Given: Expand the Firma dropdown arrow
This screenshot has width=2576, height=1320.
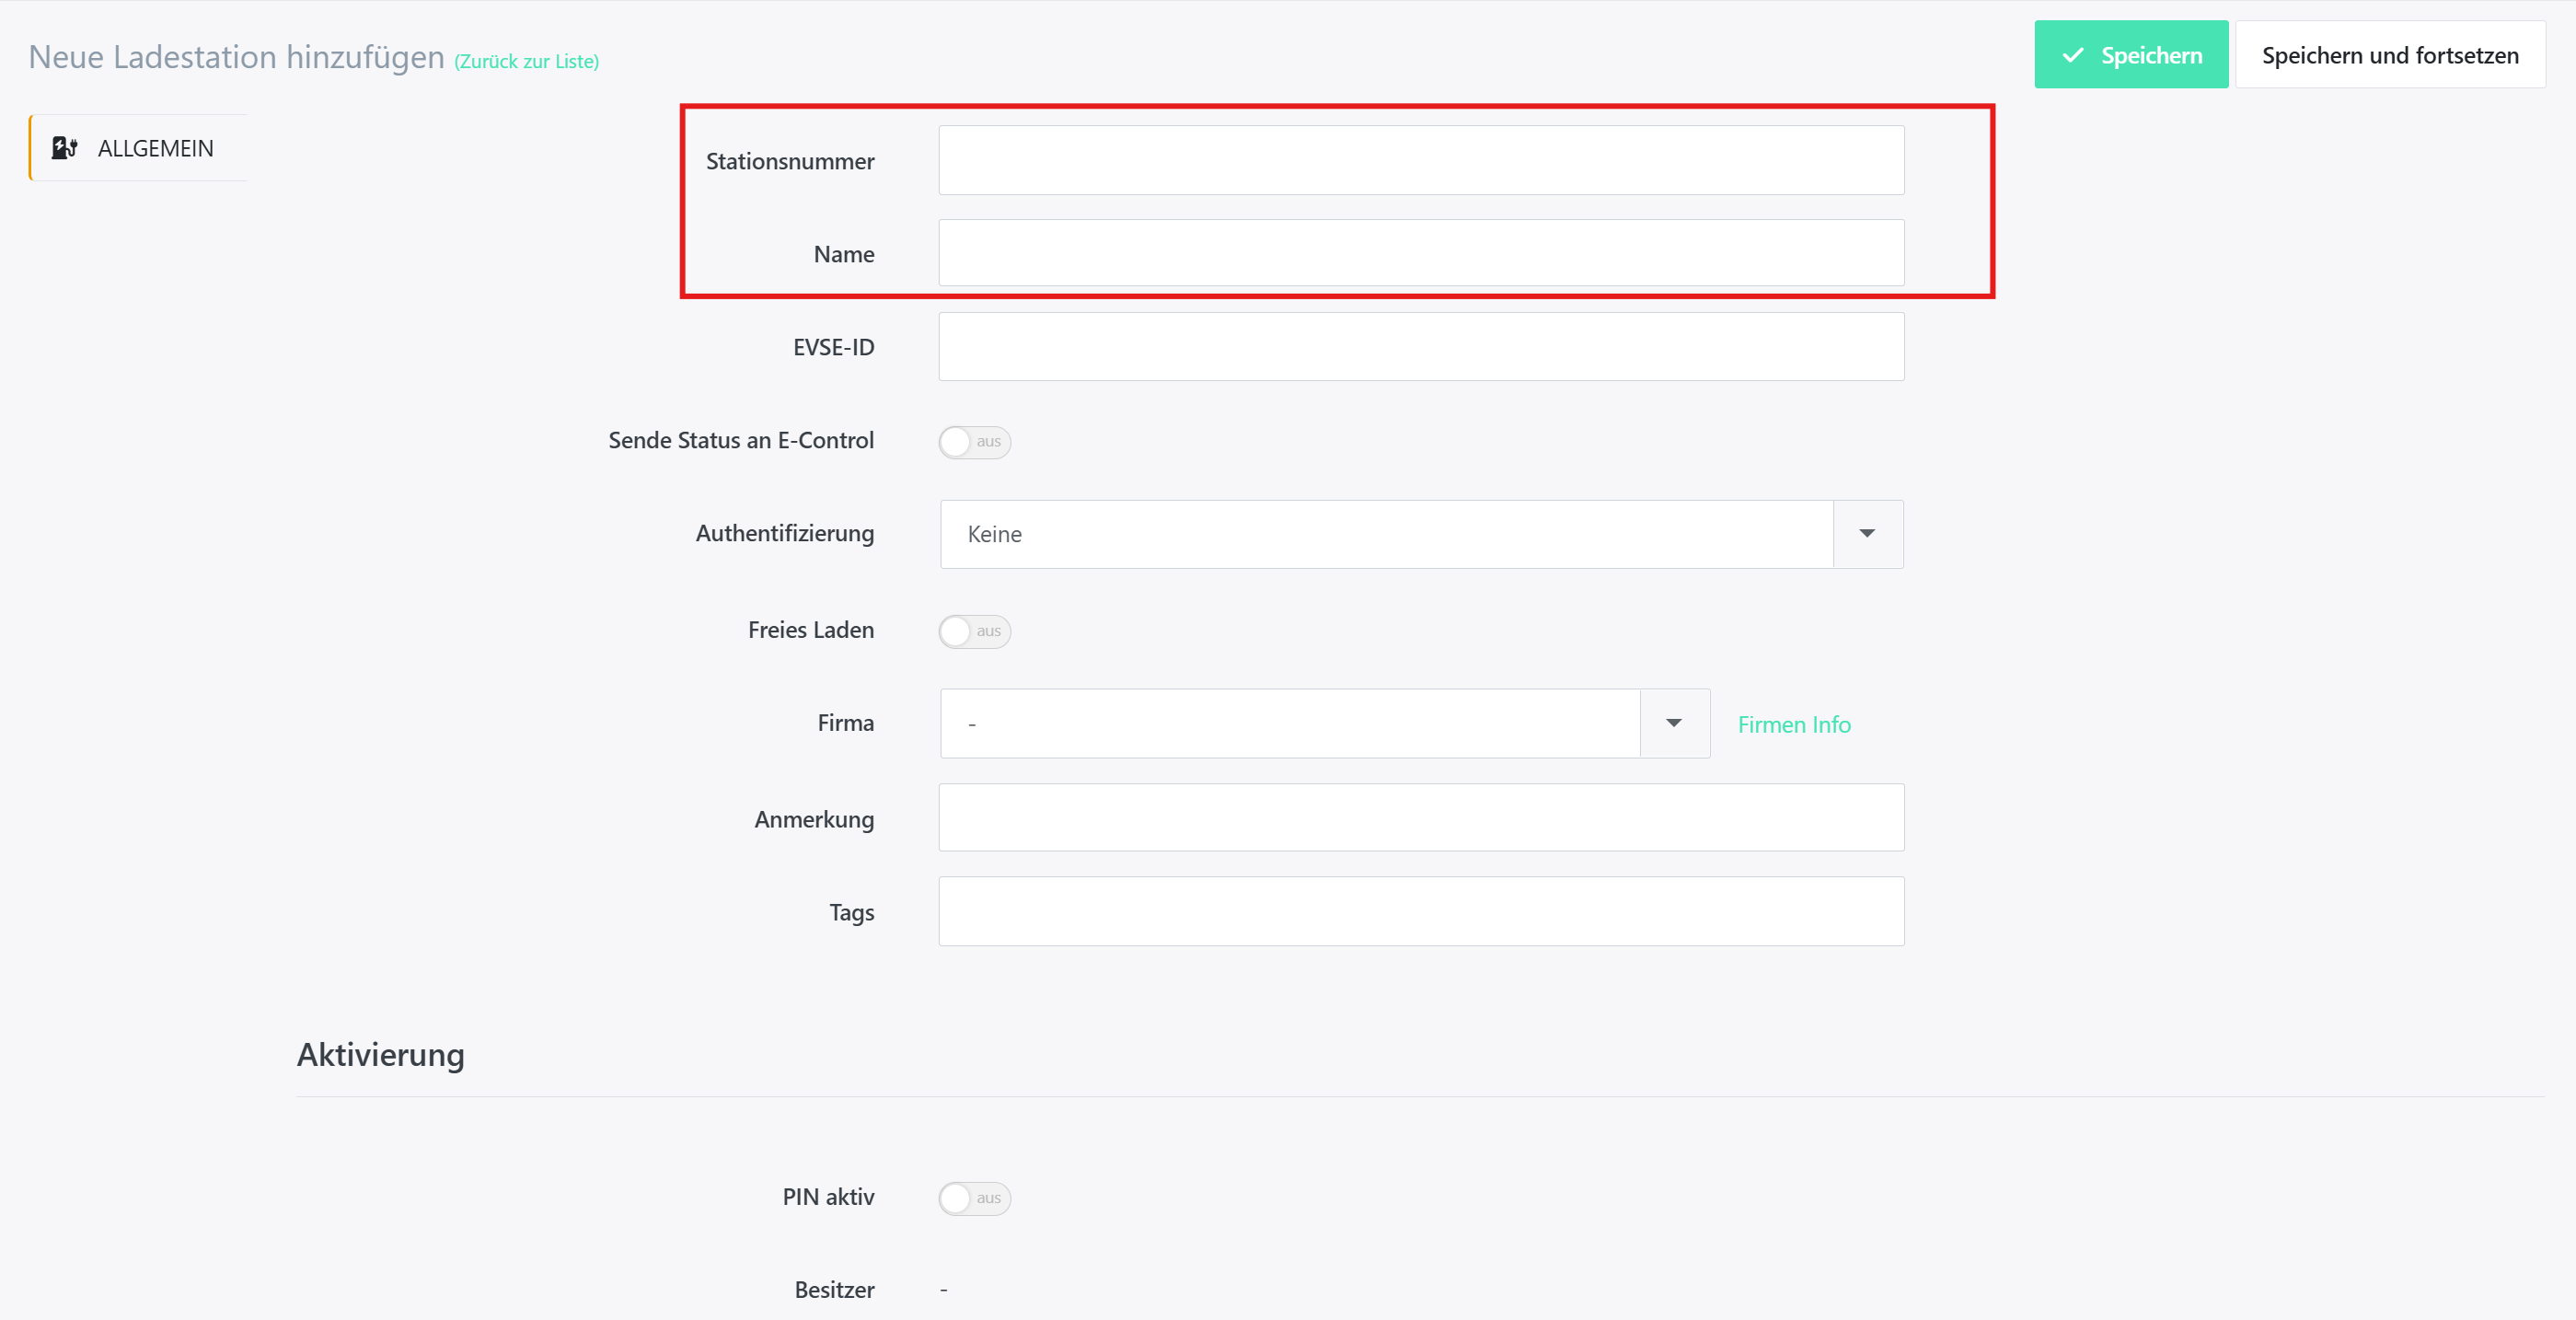Looking at the screenshot, I should 1673,723.
